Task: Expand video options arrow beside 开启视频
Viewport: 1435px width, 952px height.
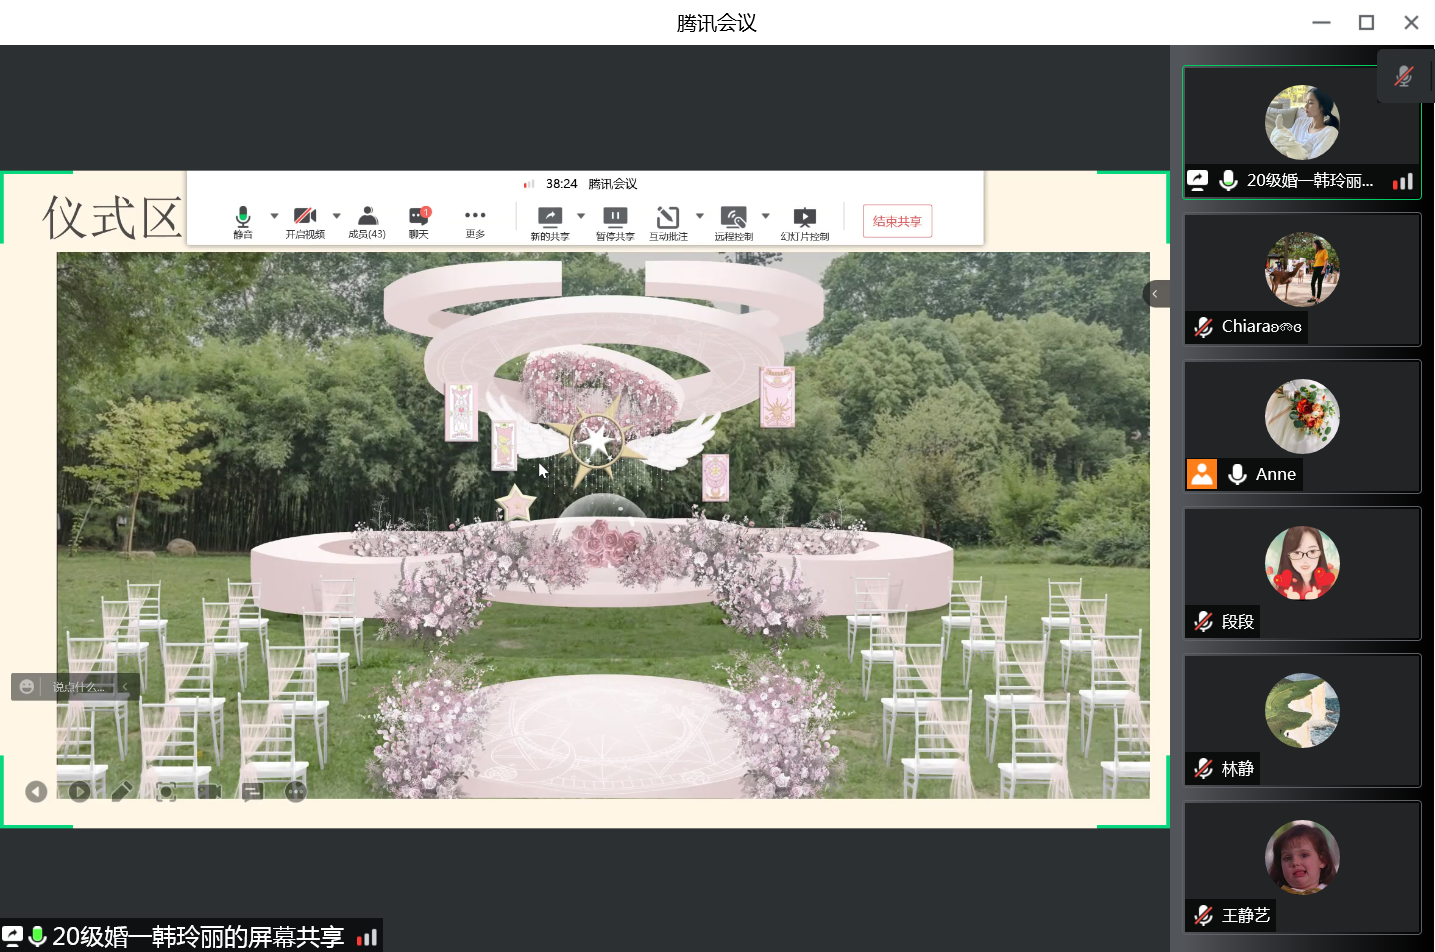Action: tap(337, 215)
